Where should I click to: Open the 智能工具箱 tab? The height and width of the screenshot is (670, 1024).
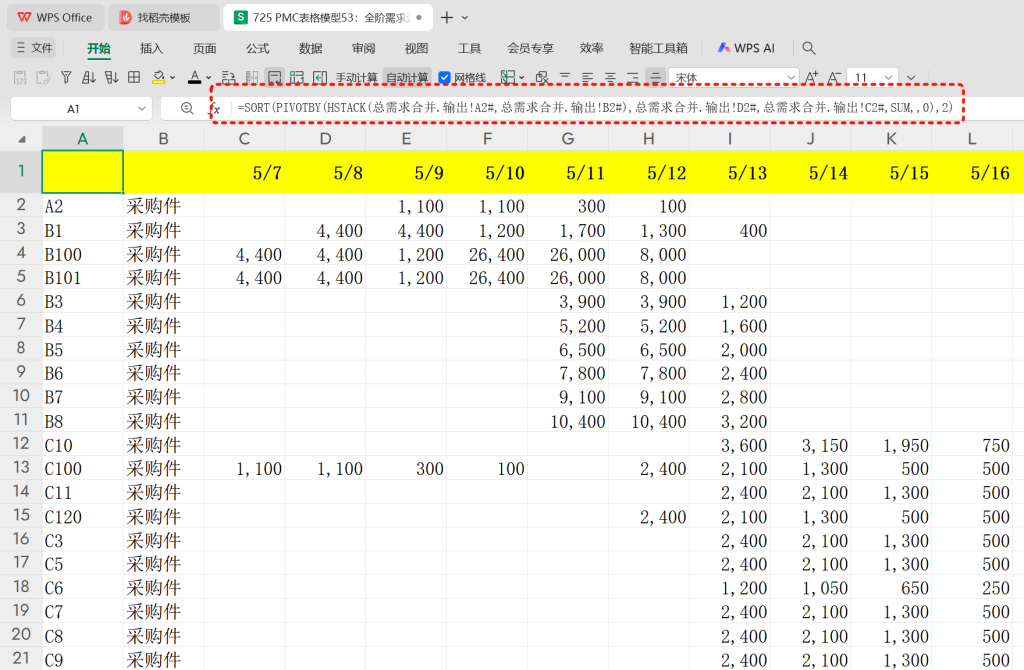pos(658,48)
